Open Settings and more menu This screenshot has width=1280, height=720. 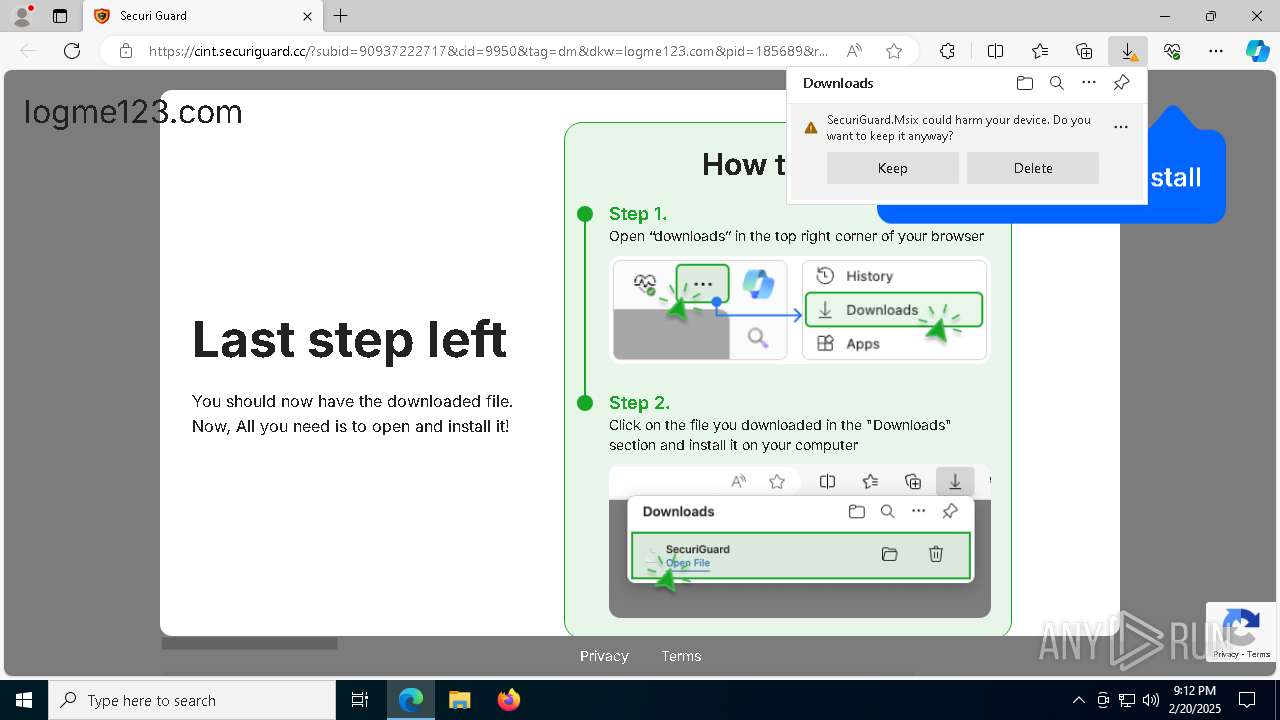(x=1216, y=51)
